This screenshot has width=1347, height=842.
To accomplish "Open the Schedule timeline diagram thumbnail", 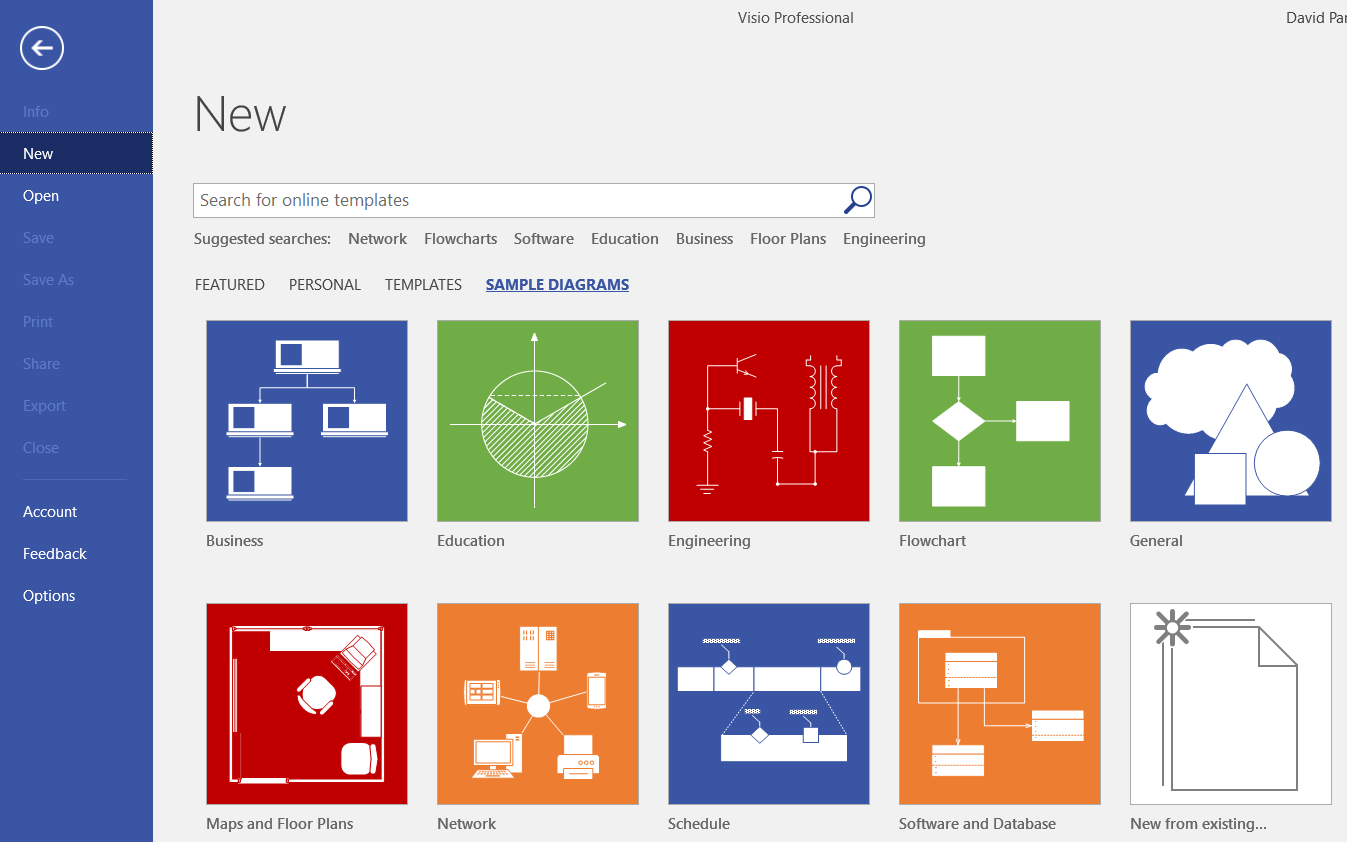I will click(769, 704).
